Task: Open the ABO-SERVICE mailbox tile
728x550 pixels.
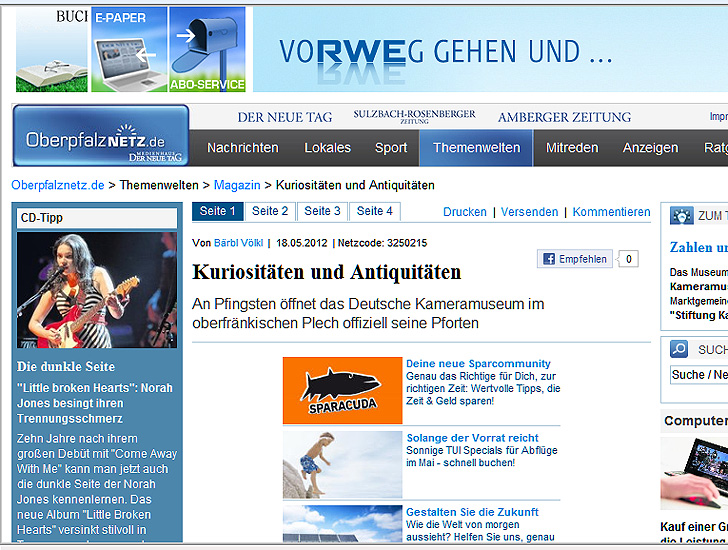Action: [207, 49]
